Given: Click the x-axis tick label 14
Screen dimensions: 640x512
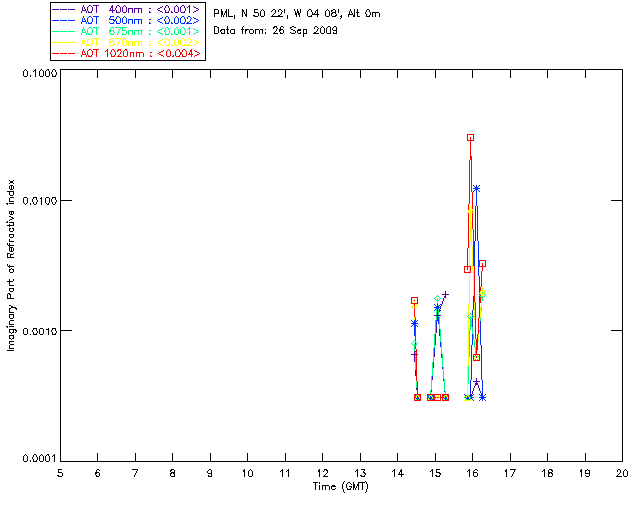Looking at the screenshot, I should (398, 473).
